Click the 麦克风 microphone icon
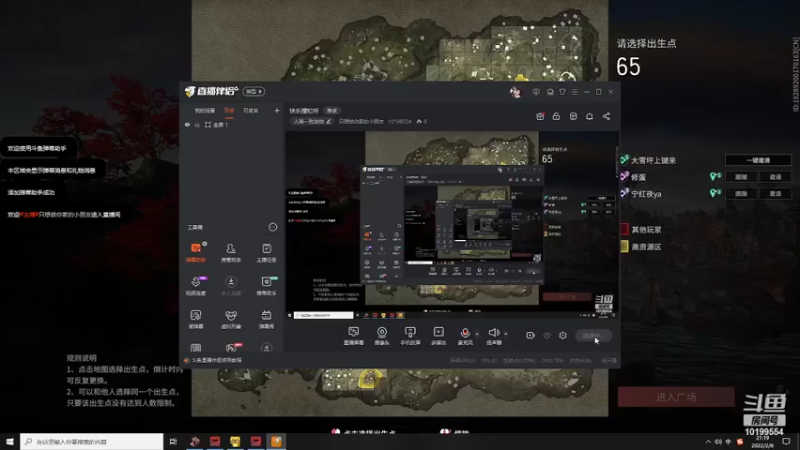The width and height of the screenshot is (800, 450). (x=465, y=333)
